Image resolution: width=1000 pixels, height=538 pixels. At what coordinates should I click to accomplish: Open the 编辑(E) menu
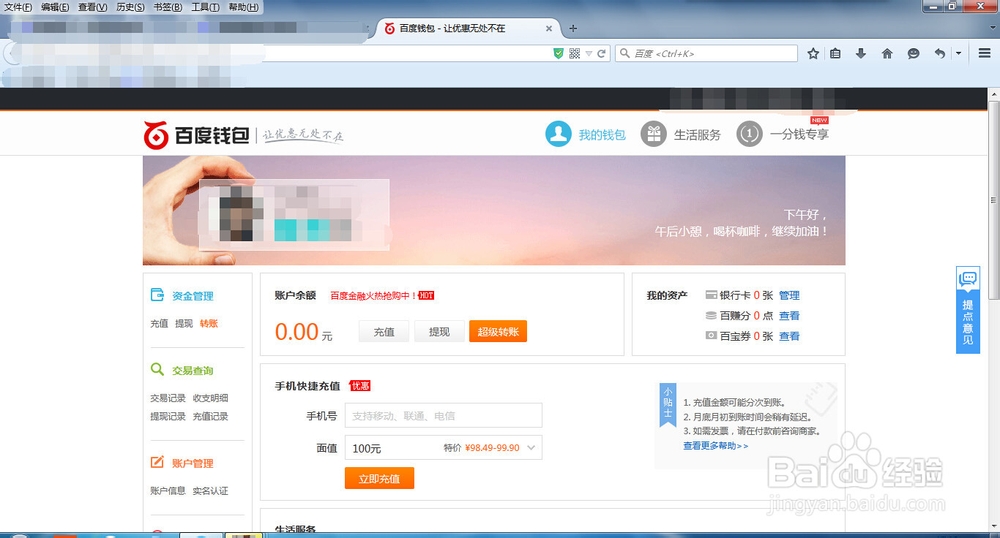click(x=55, y=8)
